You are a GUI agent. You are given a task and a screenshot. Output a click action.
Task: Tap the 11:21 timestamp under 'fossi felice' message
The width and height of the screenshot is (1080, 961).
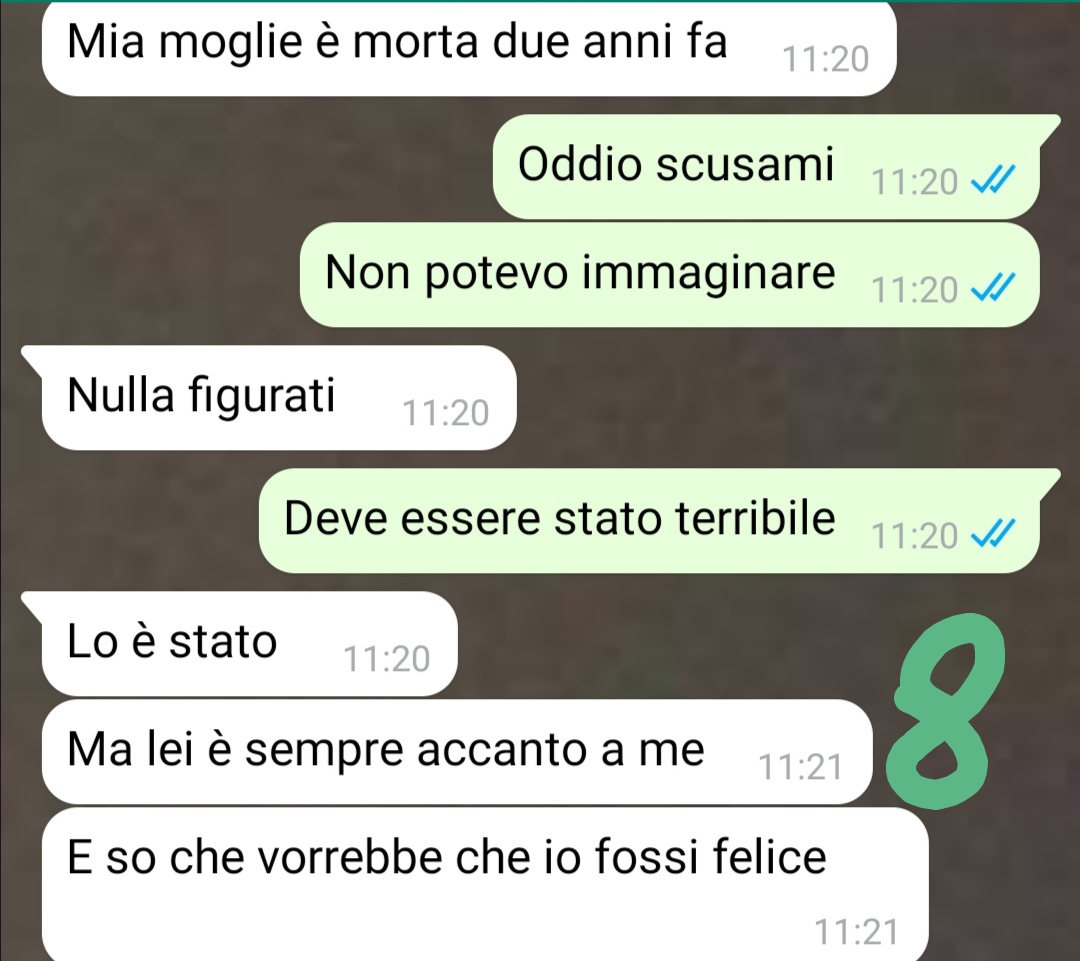tap(857, 932)
